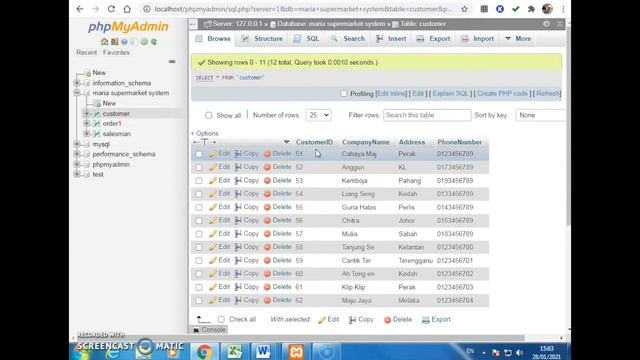Expand the mysql database node
This screenshot has height=360, width=640.
pyautogui.click(x=77, y=144)
